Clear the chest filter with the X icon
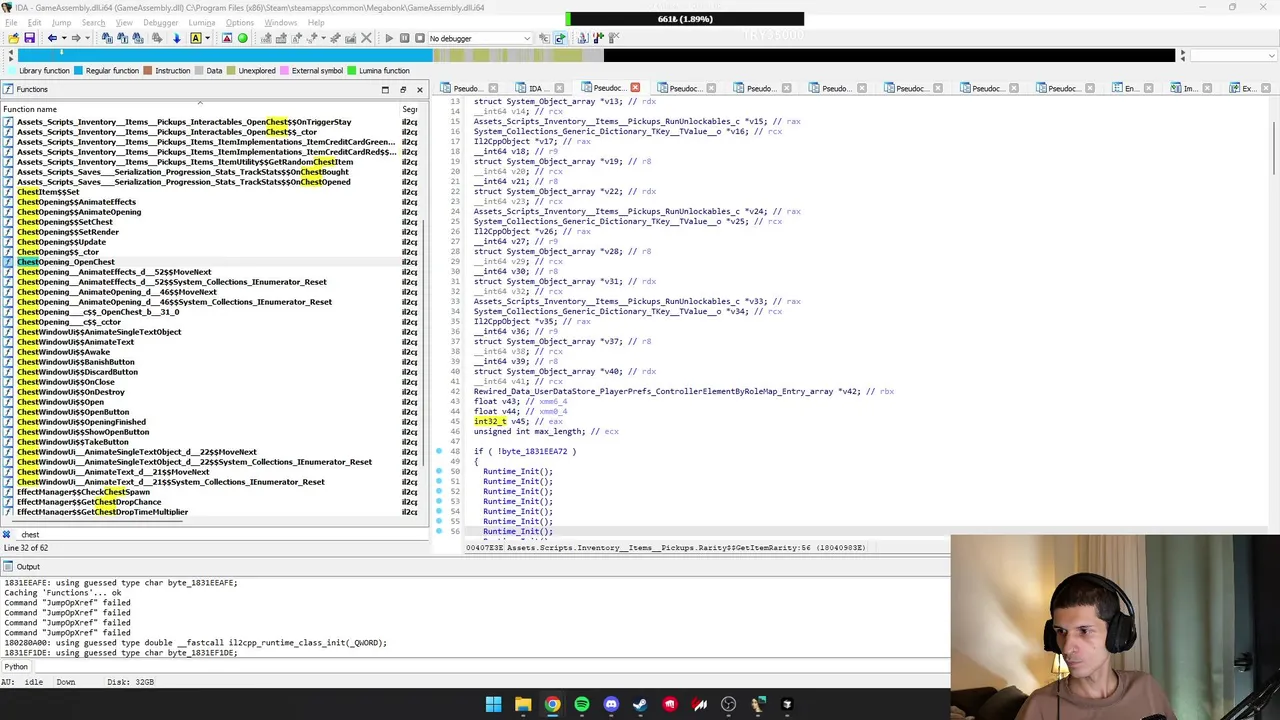 (x=6, y=534)
